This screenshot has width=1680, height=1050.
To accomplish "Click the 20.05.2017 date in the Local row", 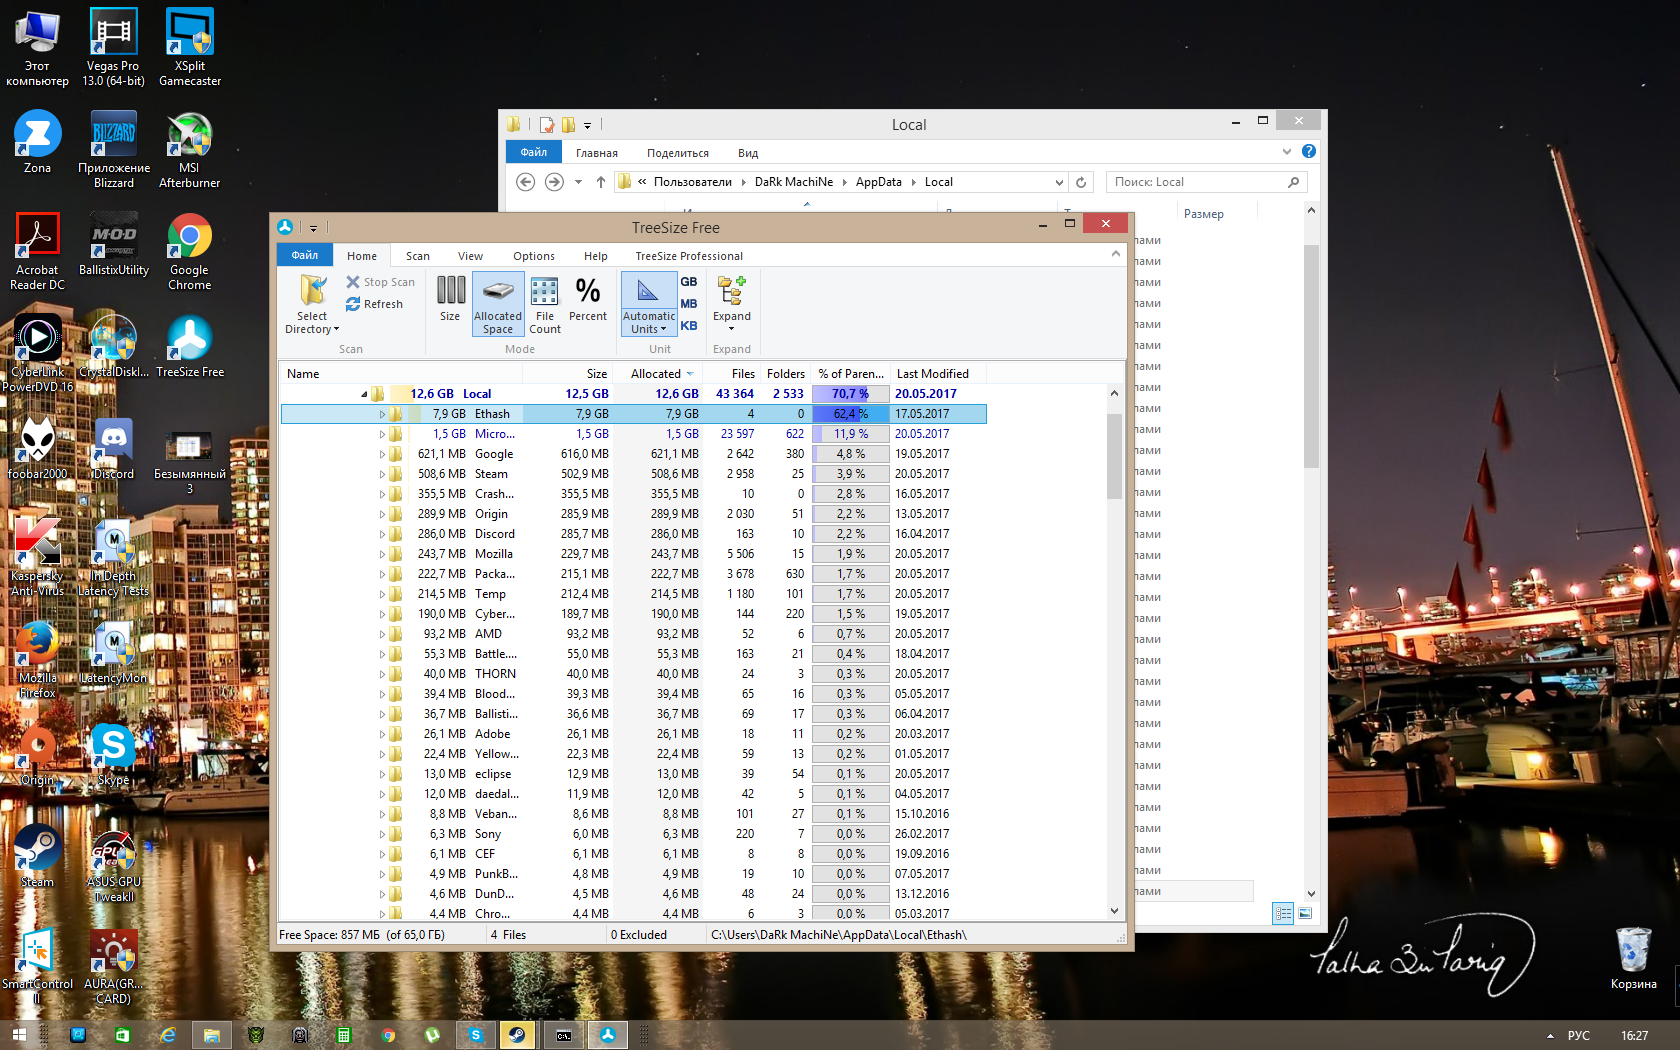I will point(926,394).
